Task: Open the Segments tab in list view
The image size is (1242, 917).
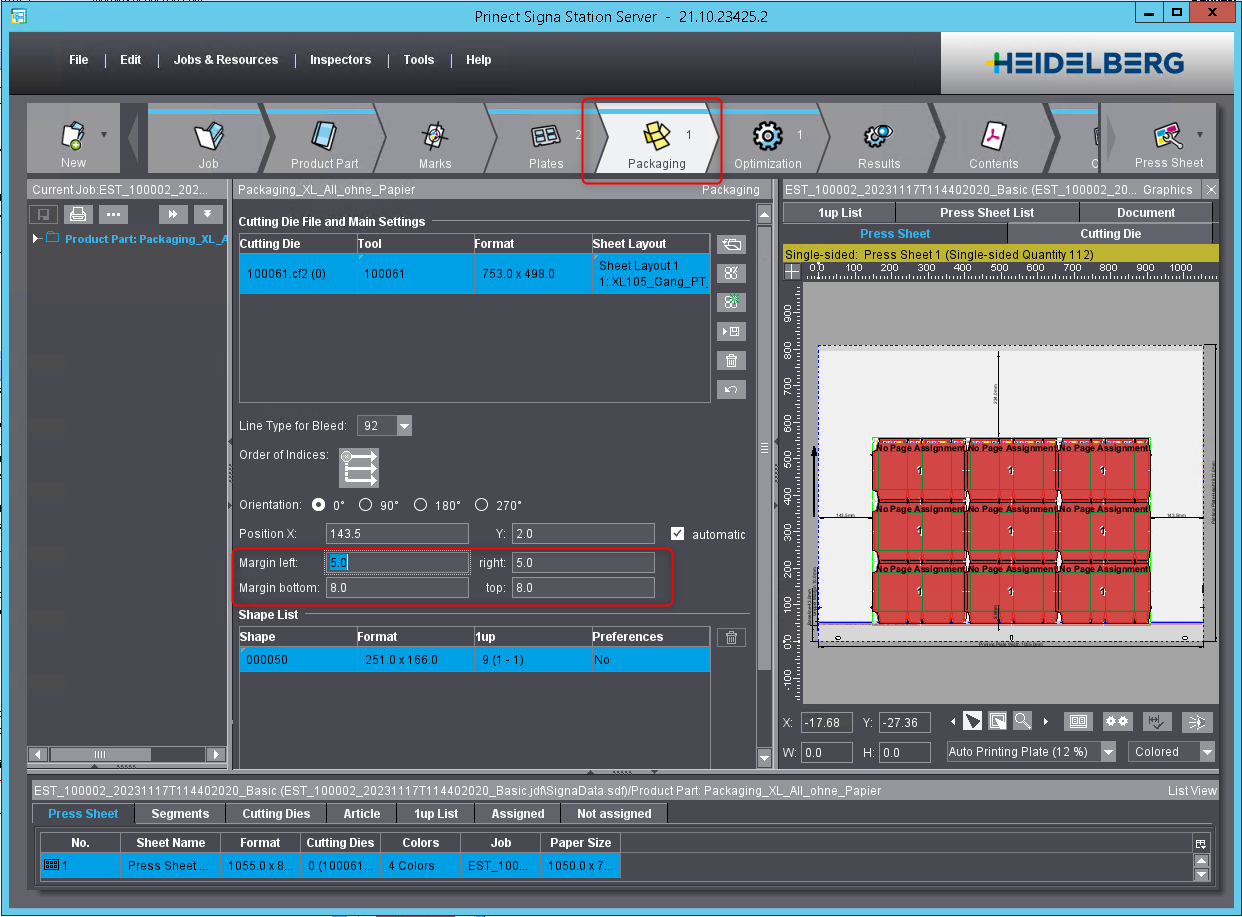Action: (180, 814)
